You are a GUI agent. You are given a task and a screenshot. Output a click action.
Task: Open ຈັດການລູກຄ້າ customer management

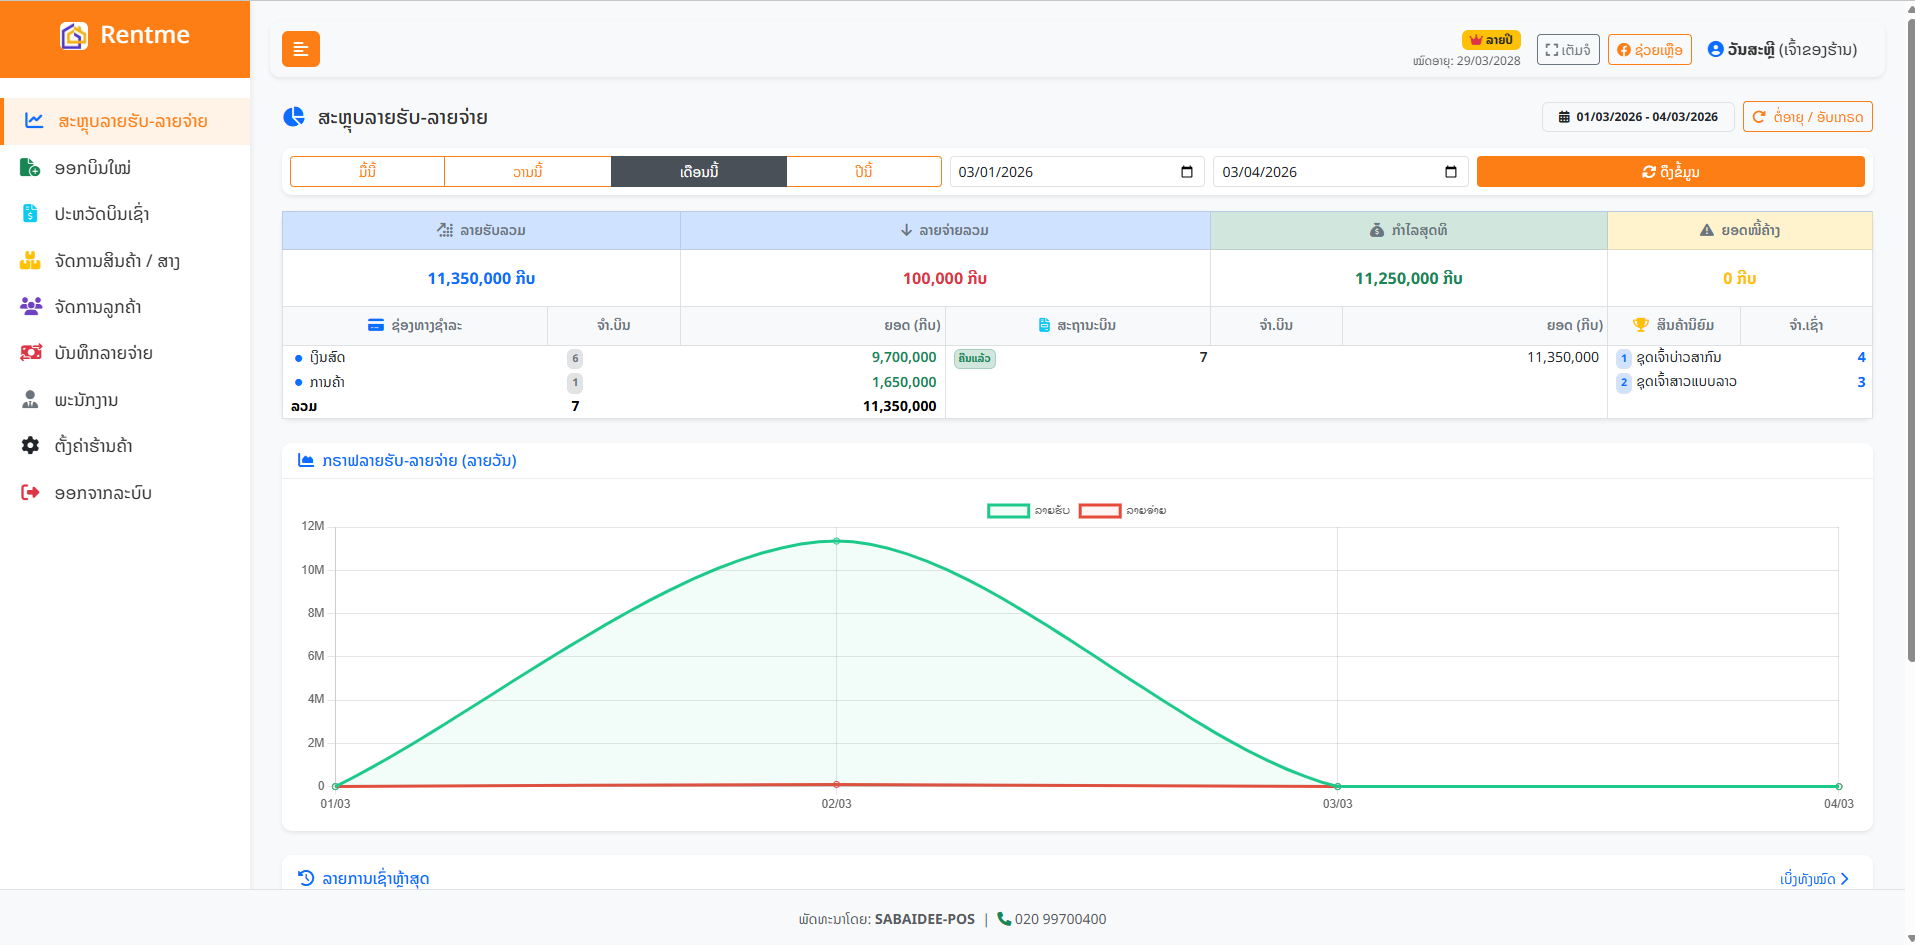click(x=97, y=307)
